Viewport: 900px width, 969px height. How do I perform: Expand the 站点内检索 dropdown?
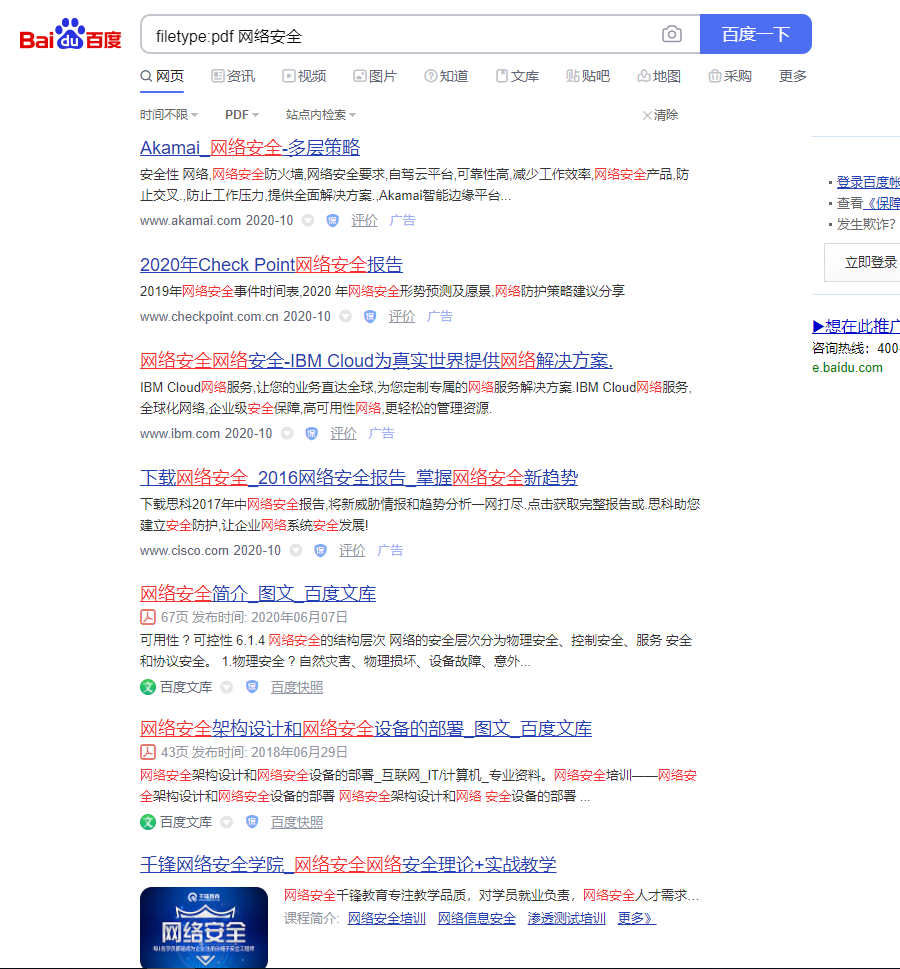321,115
